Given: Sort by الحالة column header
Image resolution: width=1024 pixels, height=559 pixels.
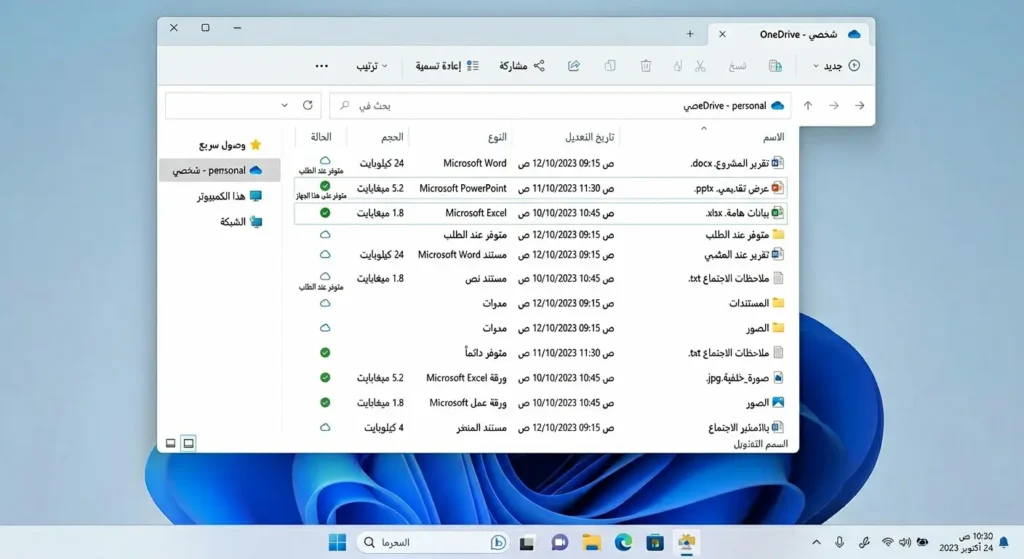Looking at the screenshot, I should coord(321,137).
